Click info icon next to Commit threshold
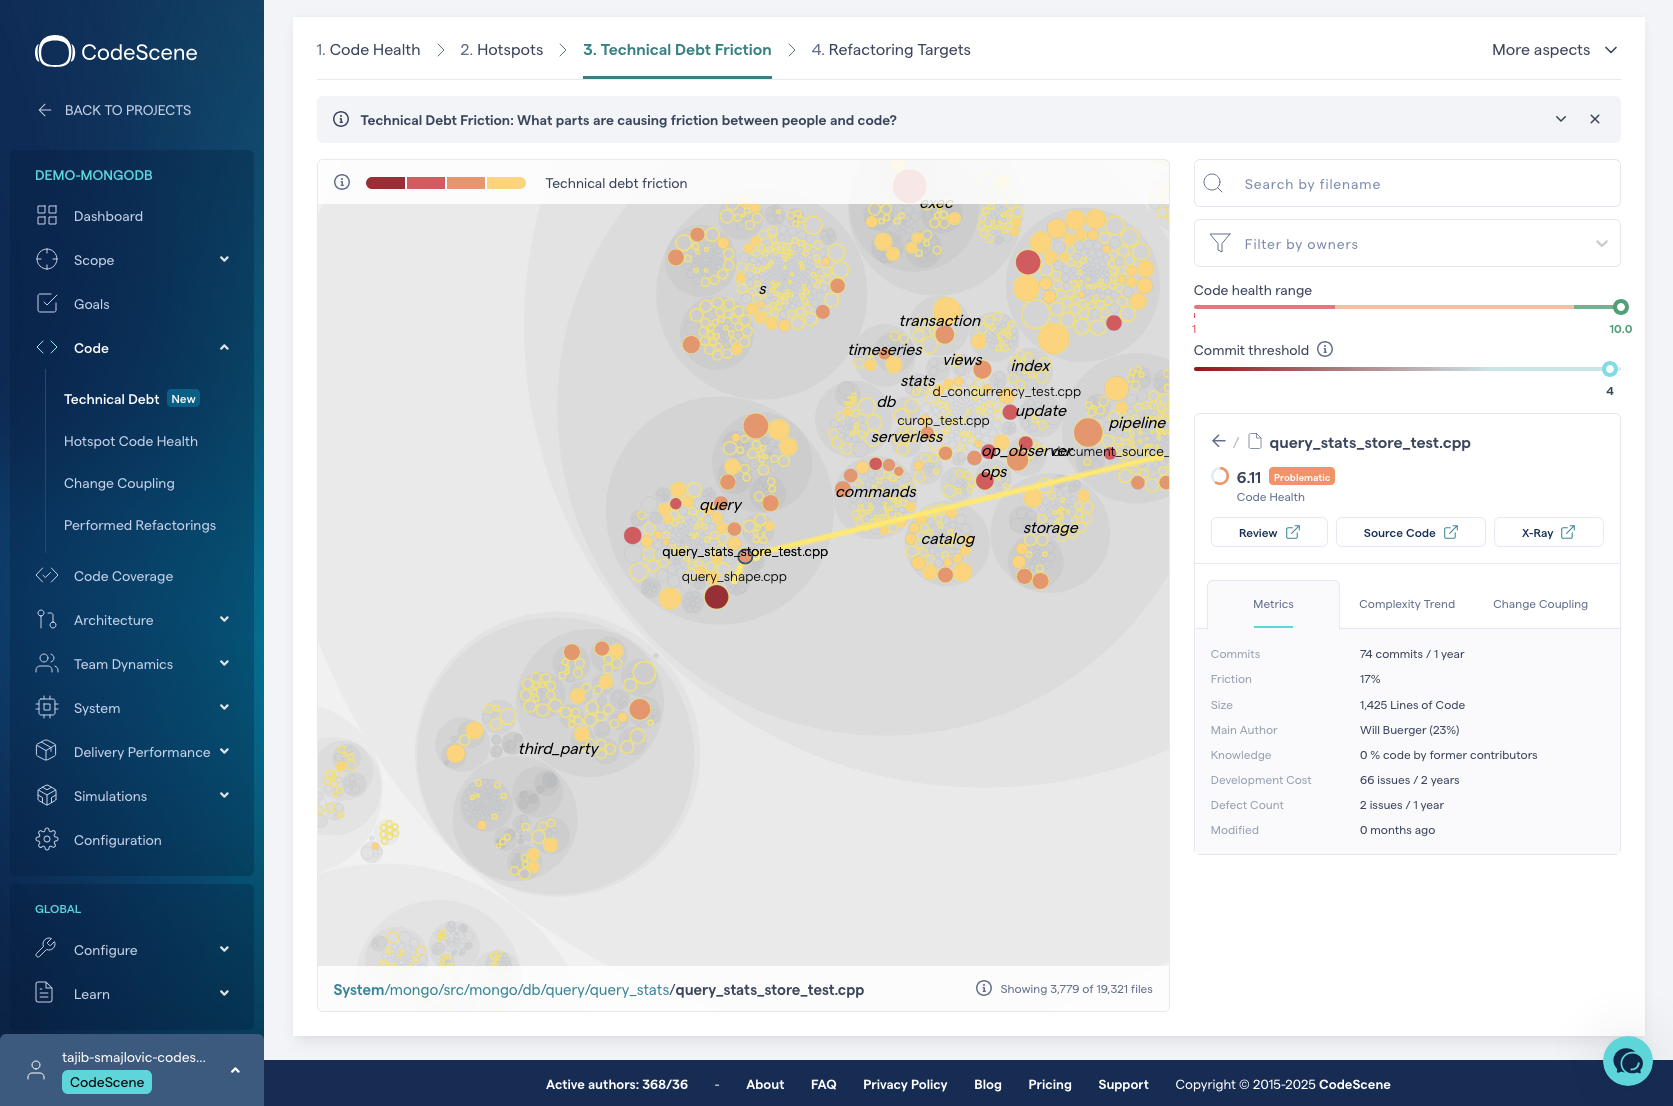The width and height of the screenshot is (1673, 1106). click(x=1325, y=350)
